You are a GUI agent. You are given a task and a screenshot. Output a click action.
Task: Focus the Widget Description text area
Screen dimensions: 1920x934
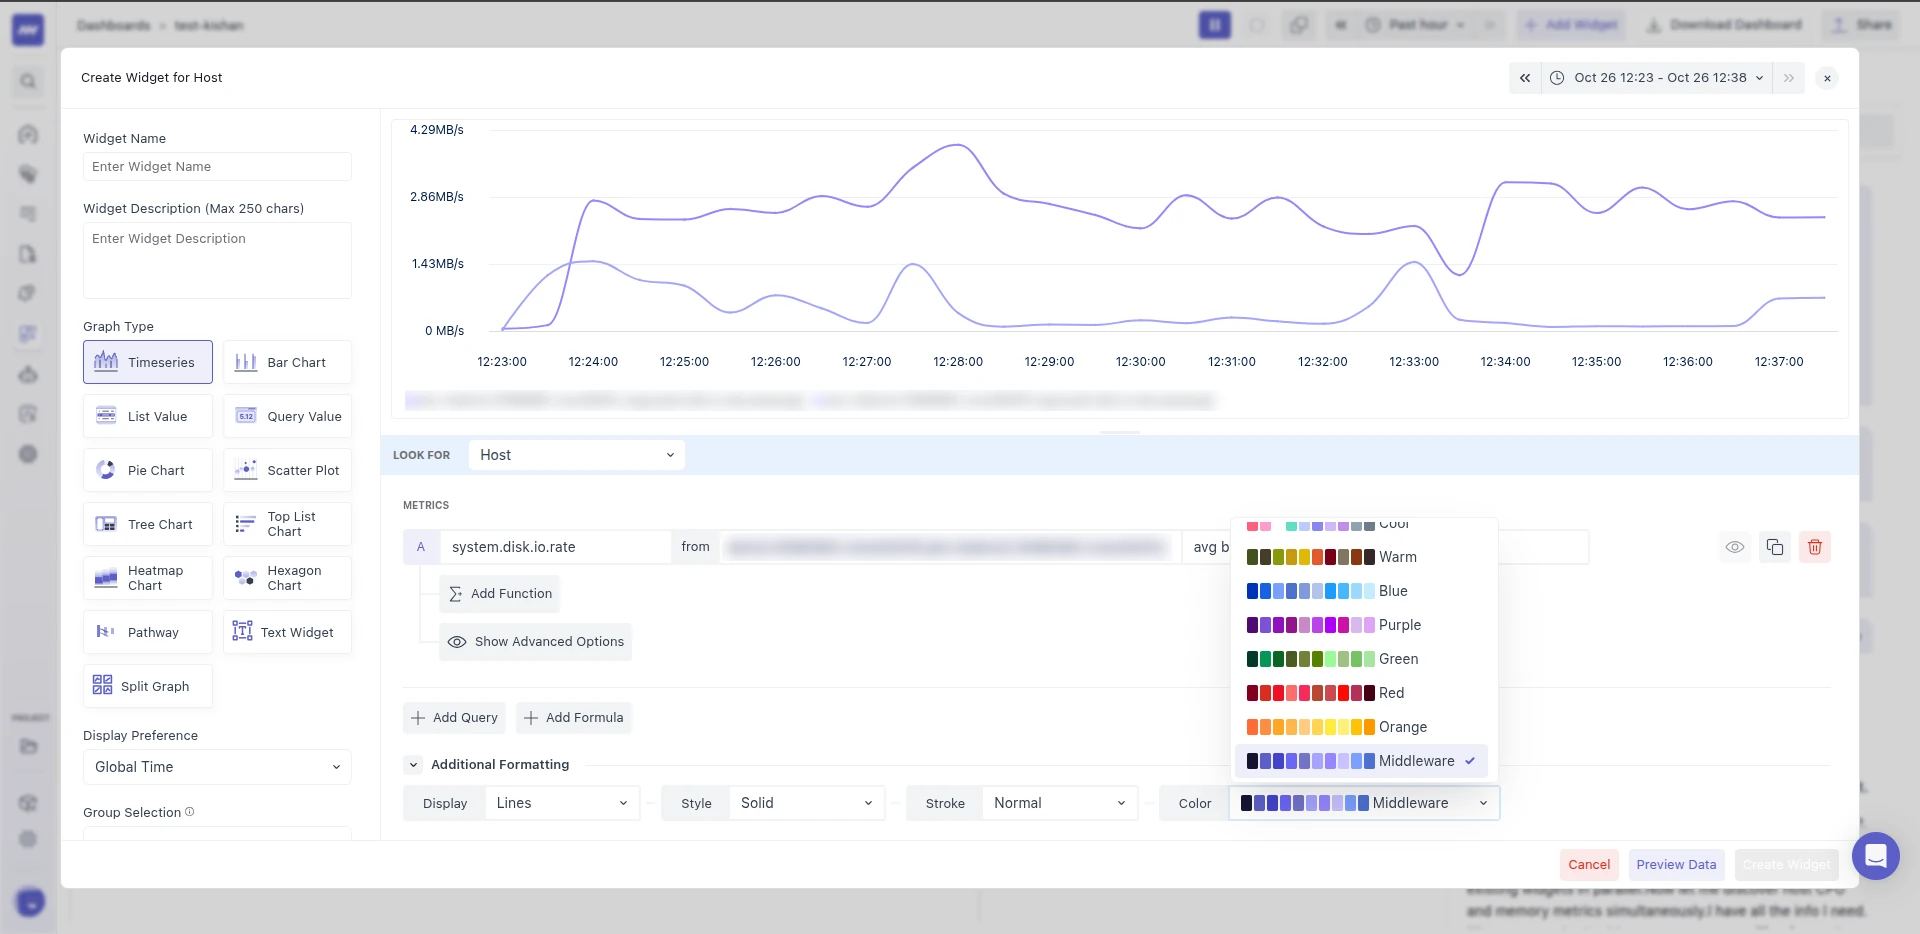pos(217,260)
